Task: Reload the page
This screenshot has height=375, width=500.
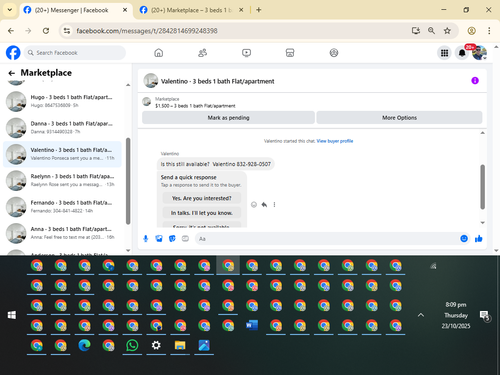Action: pyautogui.click(x=46, y=31)
